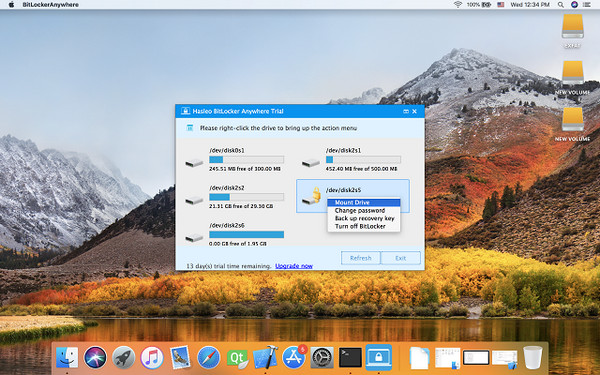Viewport: 600px width, 375px height.
Task: Open Notification Center from the menu bar
Action: [587, 5]
